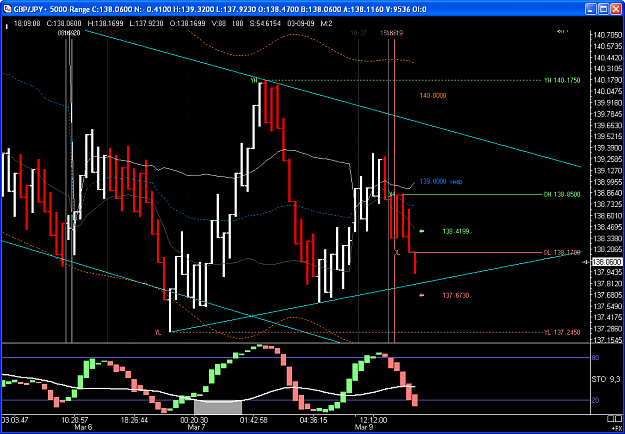Image resolution: width=625 pixels, height=434 pixels.
Task: Click the 139.3900 price axis value
Action: point(607,148)
